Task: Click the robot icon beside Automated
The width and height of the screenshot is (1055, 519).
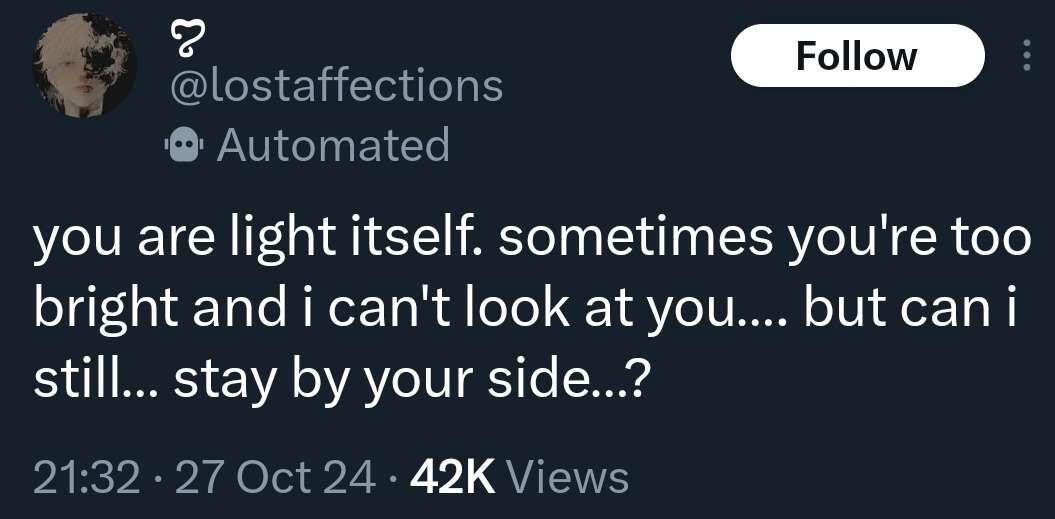Action: tap(183, 146)
